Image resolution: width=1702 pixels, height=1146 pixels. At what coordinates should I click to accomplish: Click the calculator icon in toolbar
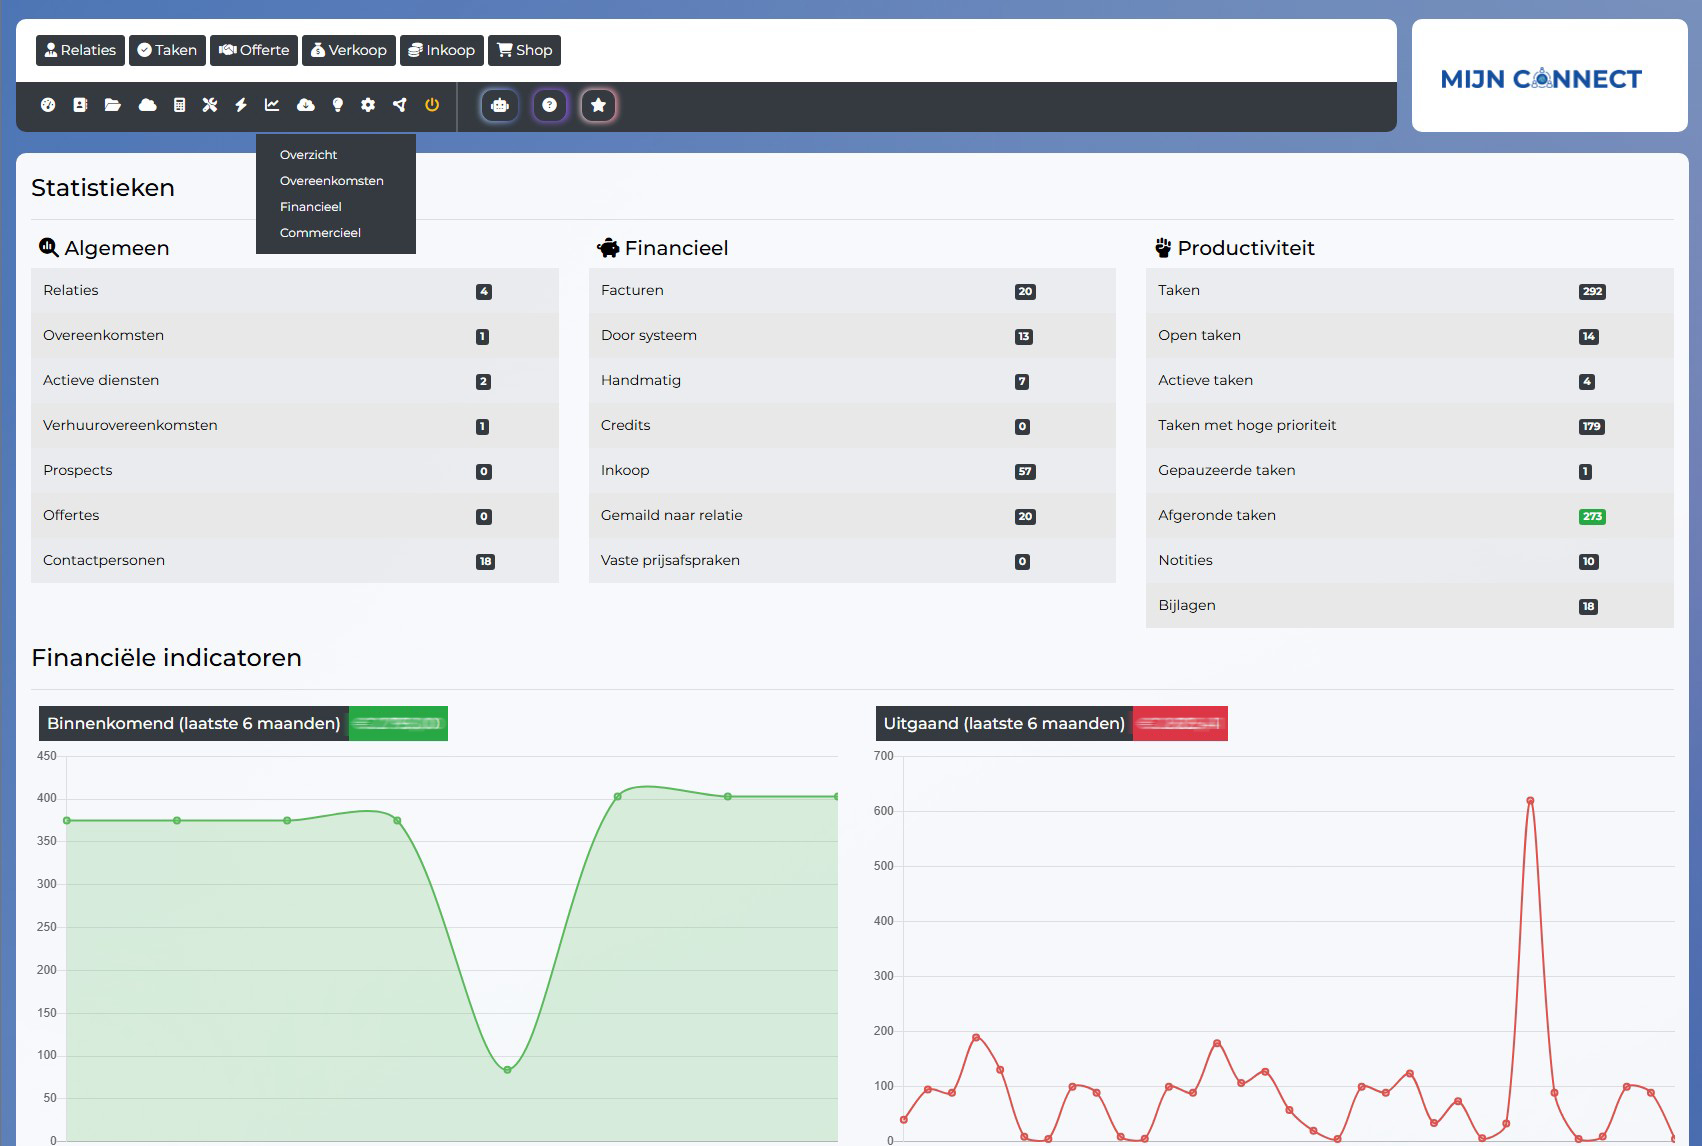click(x=179, y=105)
